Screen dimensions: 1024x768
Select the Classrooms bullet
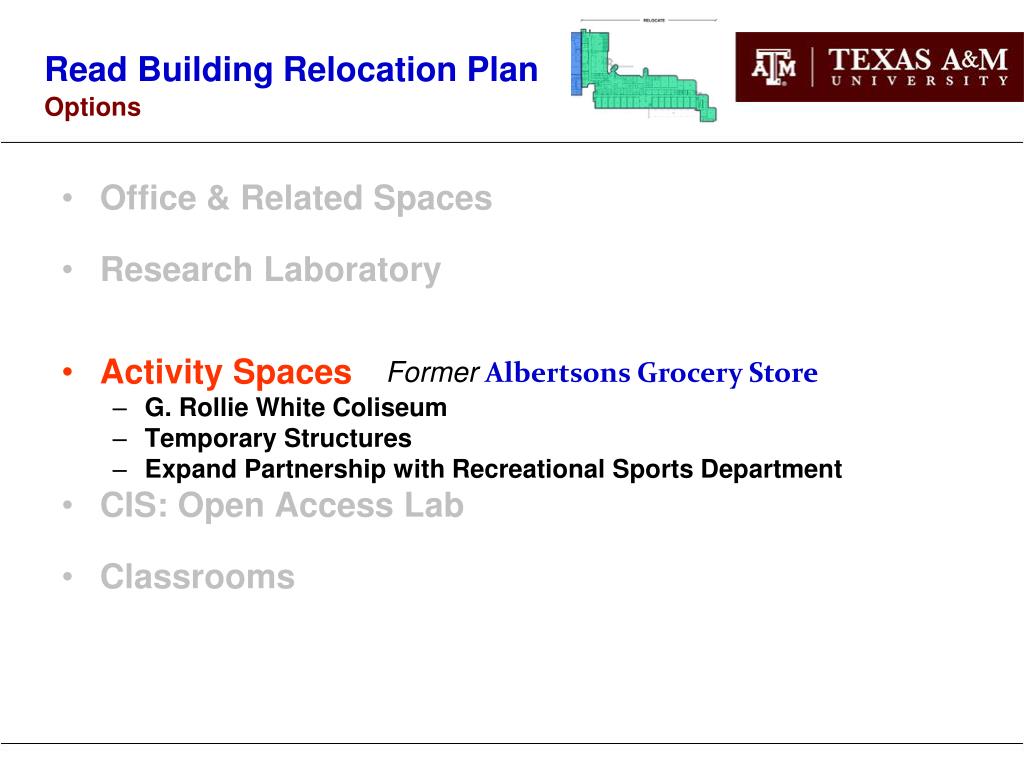point(197,577)
